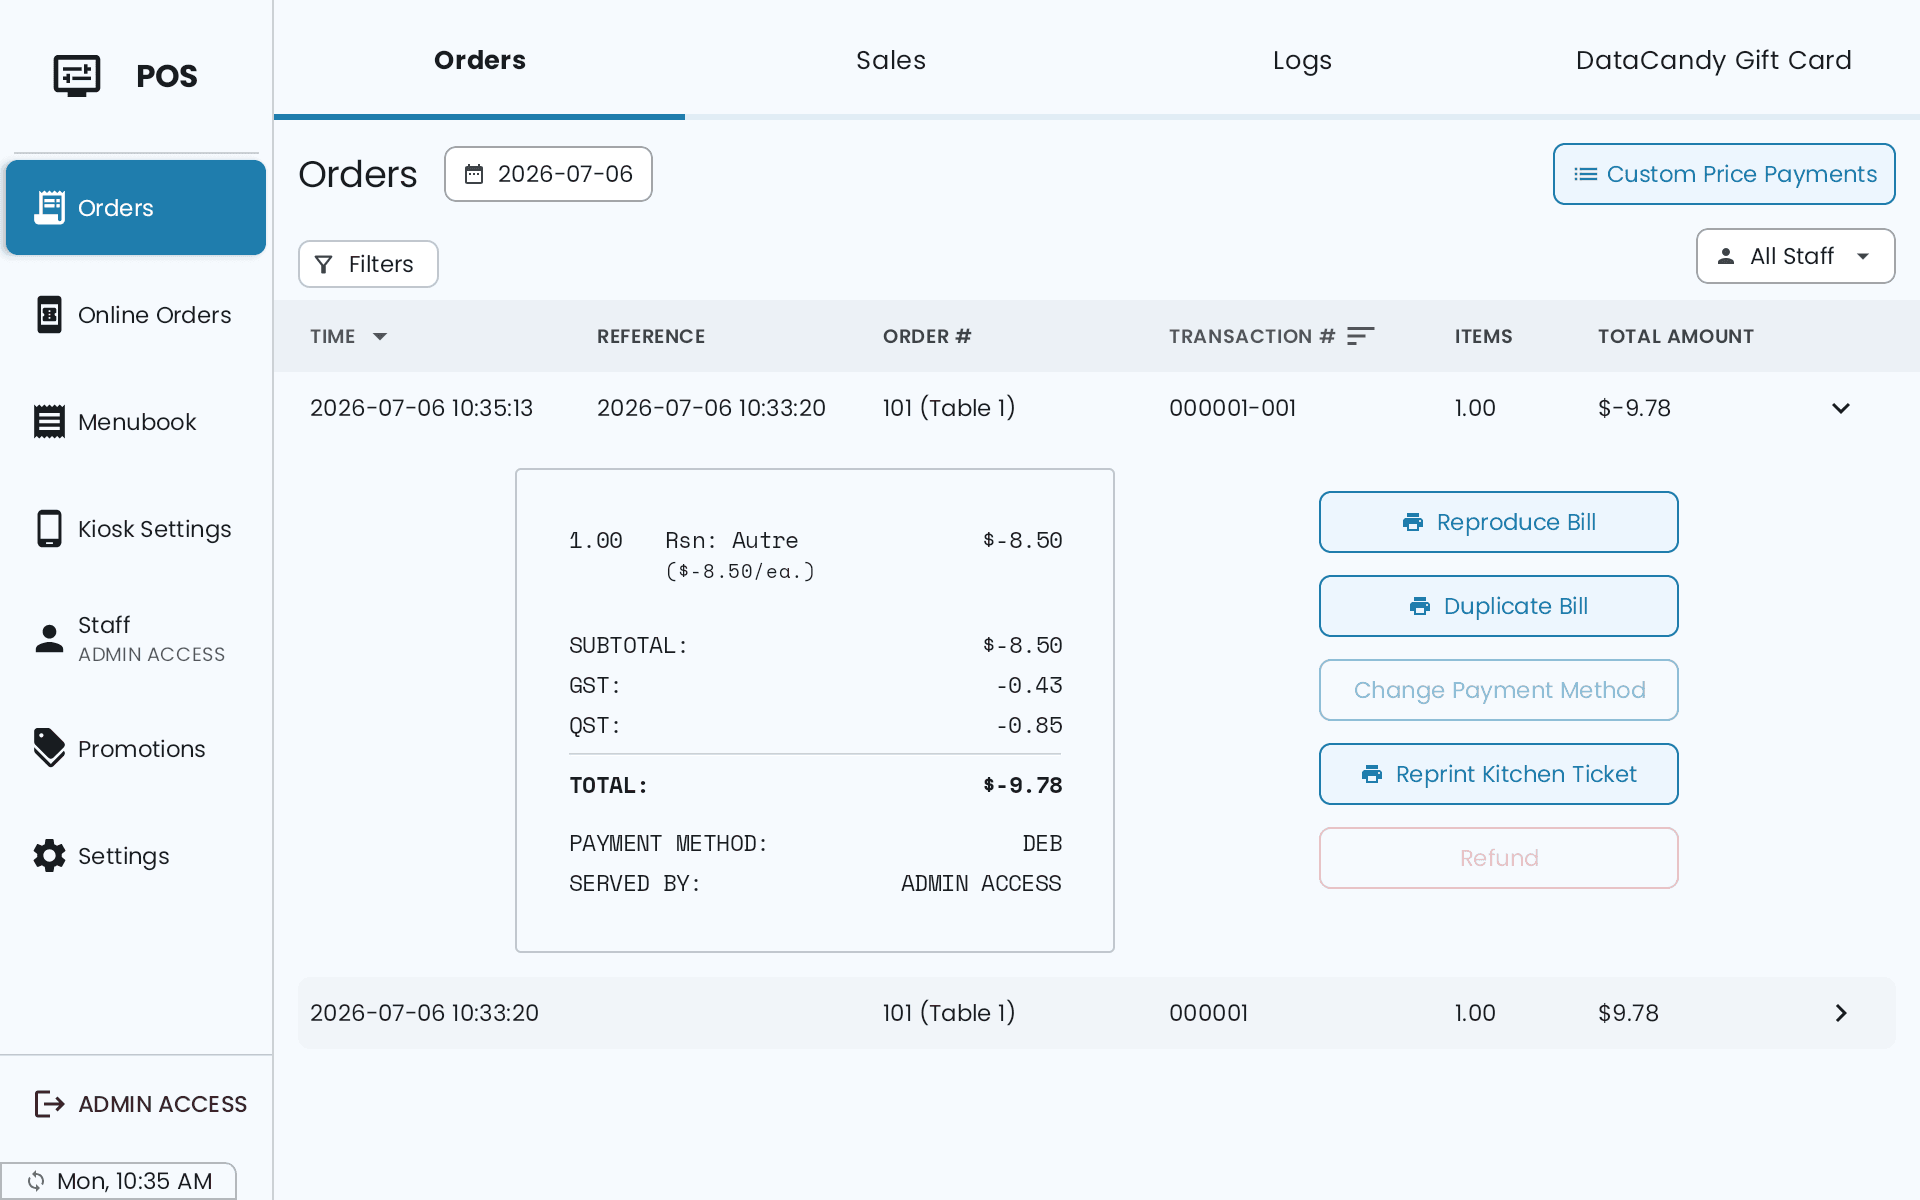This screenshot has width=1920, height=1200.
Task: Click ADMIN ACCESS logout label
Action: tap(163, 1104)
